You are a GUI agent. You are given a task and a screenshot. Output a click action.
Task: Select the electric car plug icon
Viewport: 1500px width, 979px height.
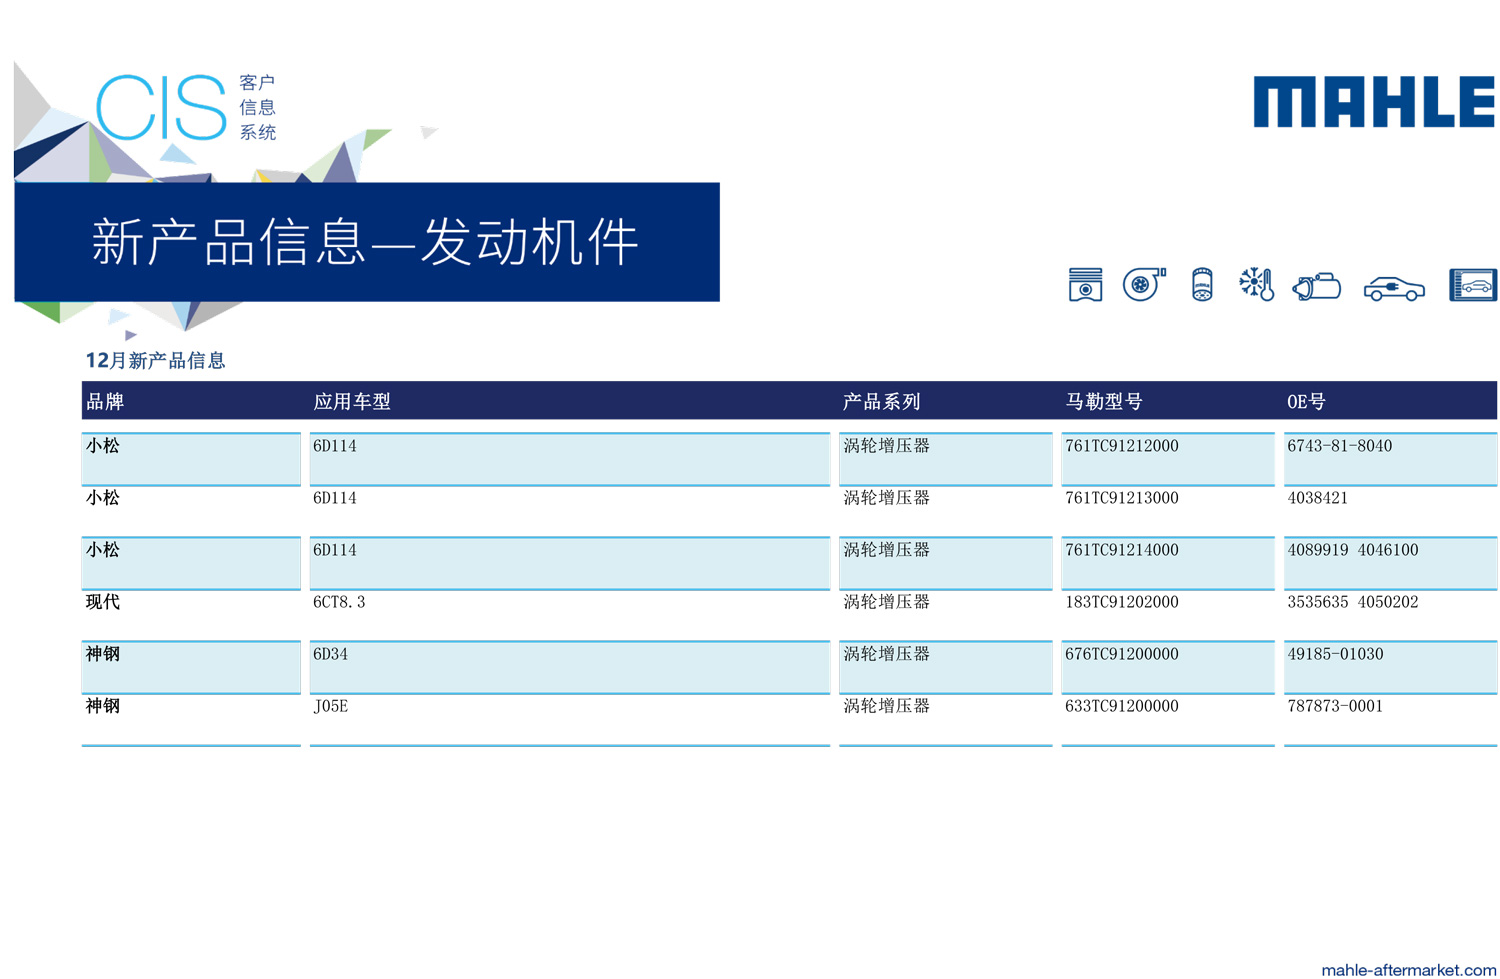(x=1394, y=289)
